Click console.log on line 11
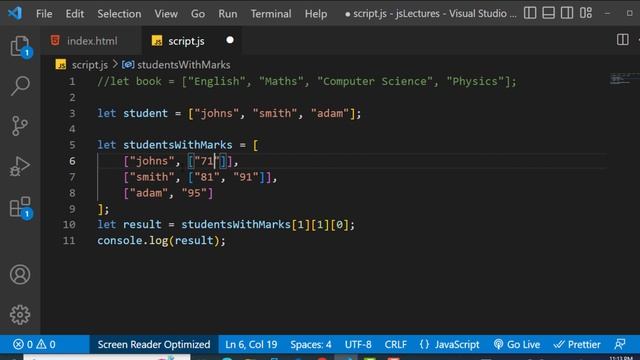This screenshot has height=360, width=640. coord(133,240)
